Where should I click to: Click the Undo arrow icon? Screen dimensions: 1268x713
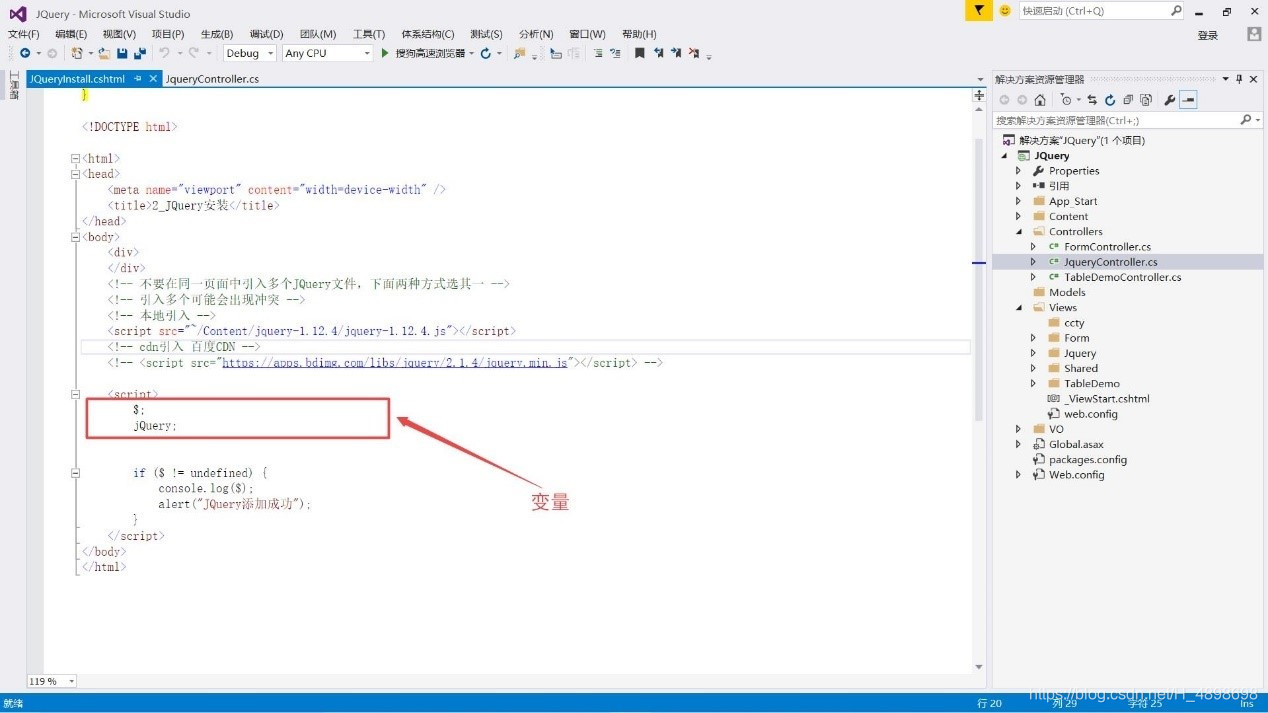pyautogui.click(x=164, y=53)
